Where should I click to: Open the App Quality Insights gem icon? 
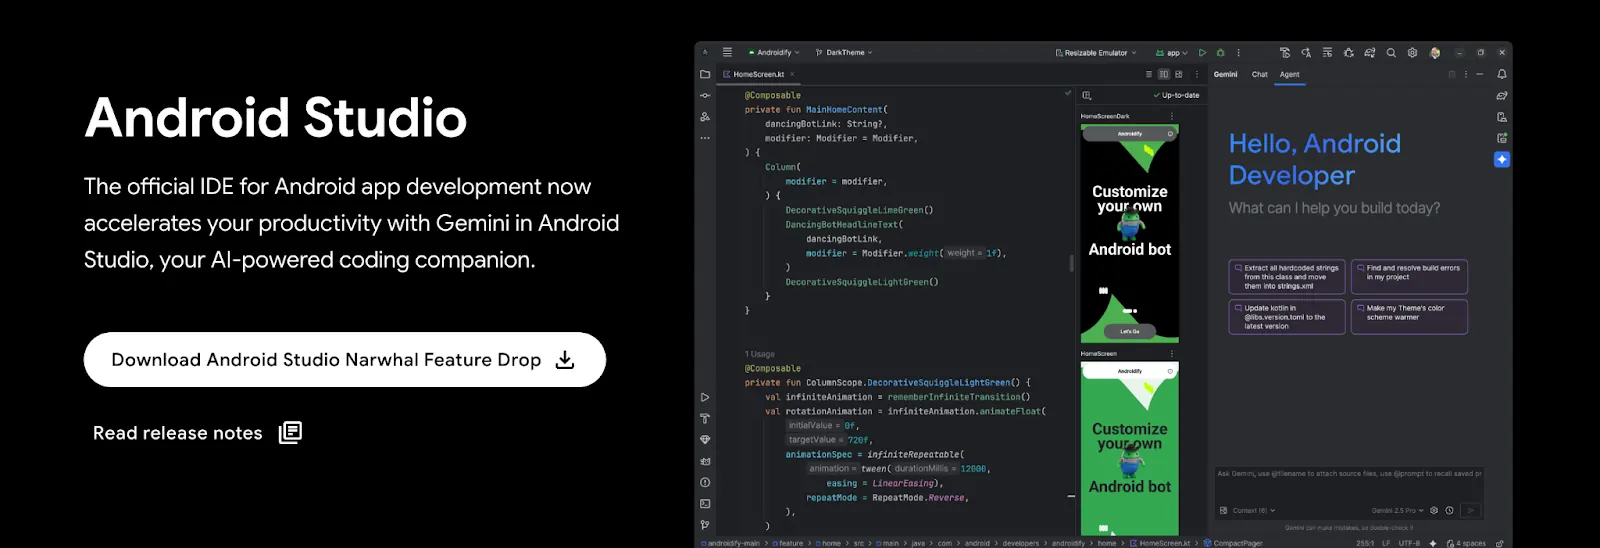(x=705, y=440)
